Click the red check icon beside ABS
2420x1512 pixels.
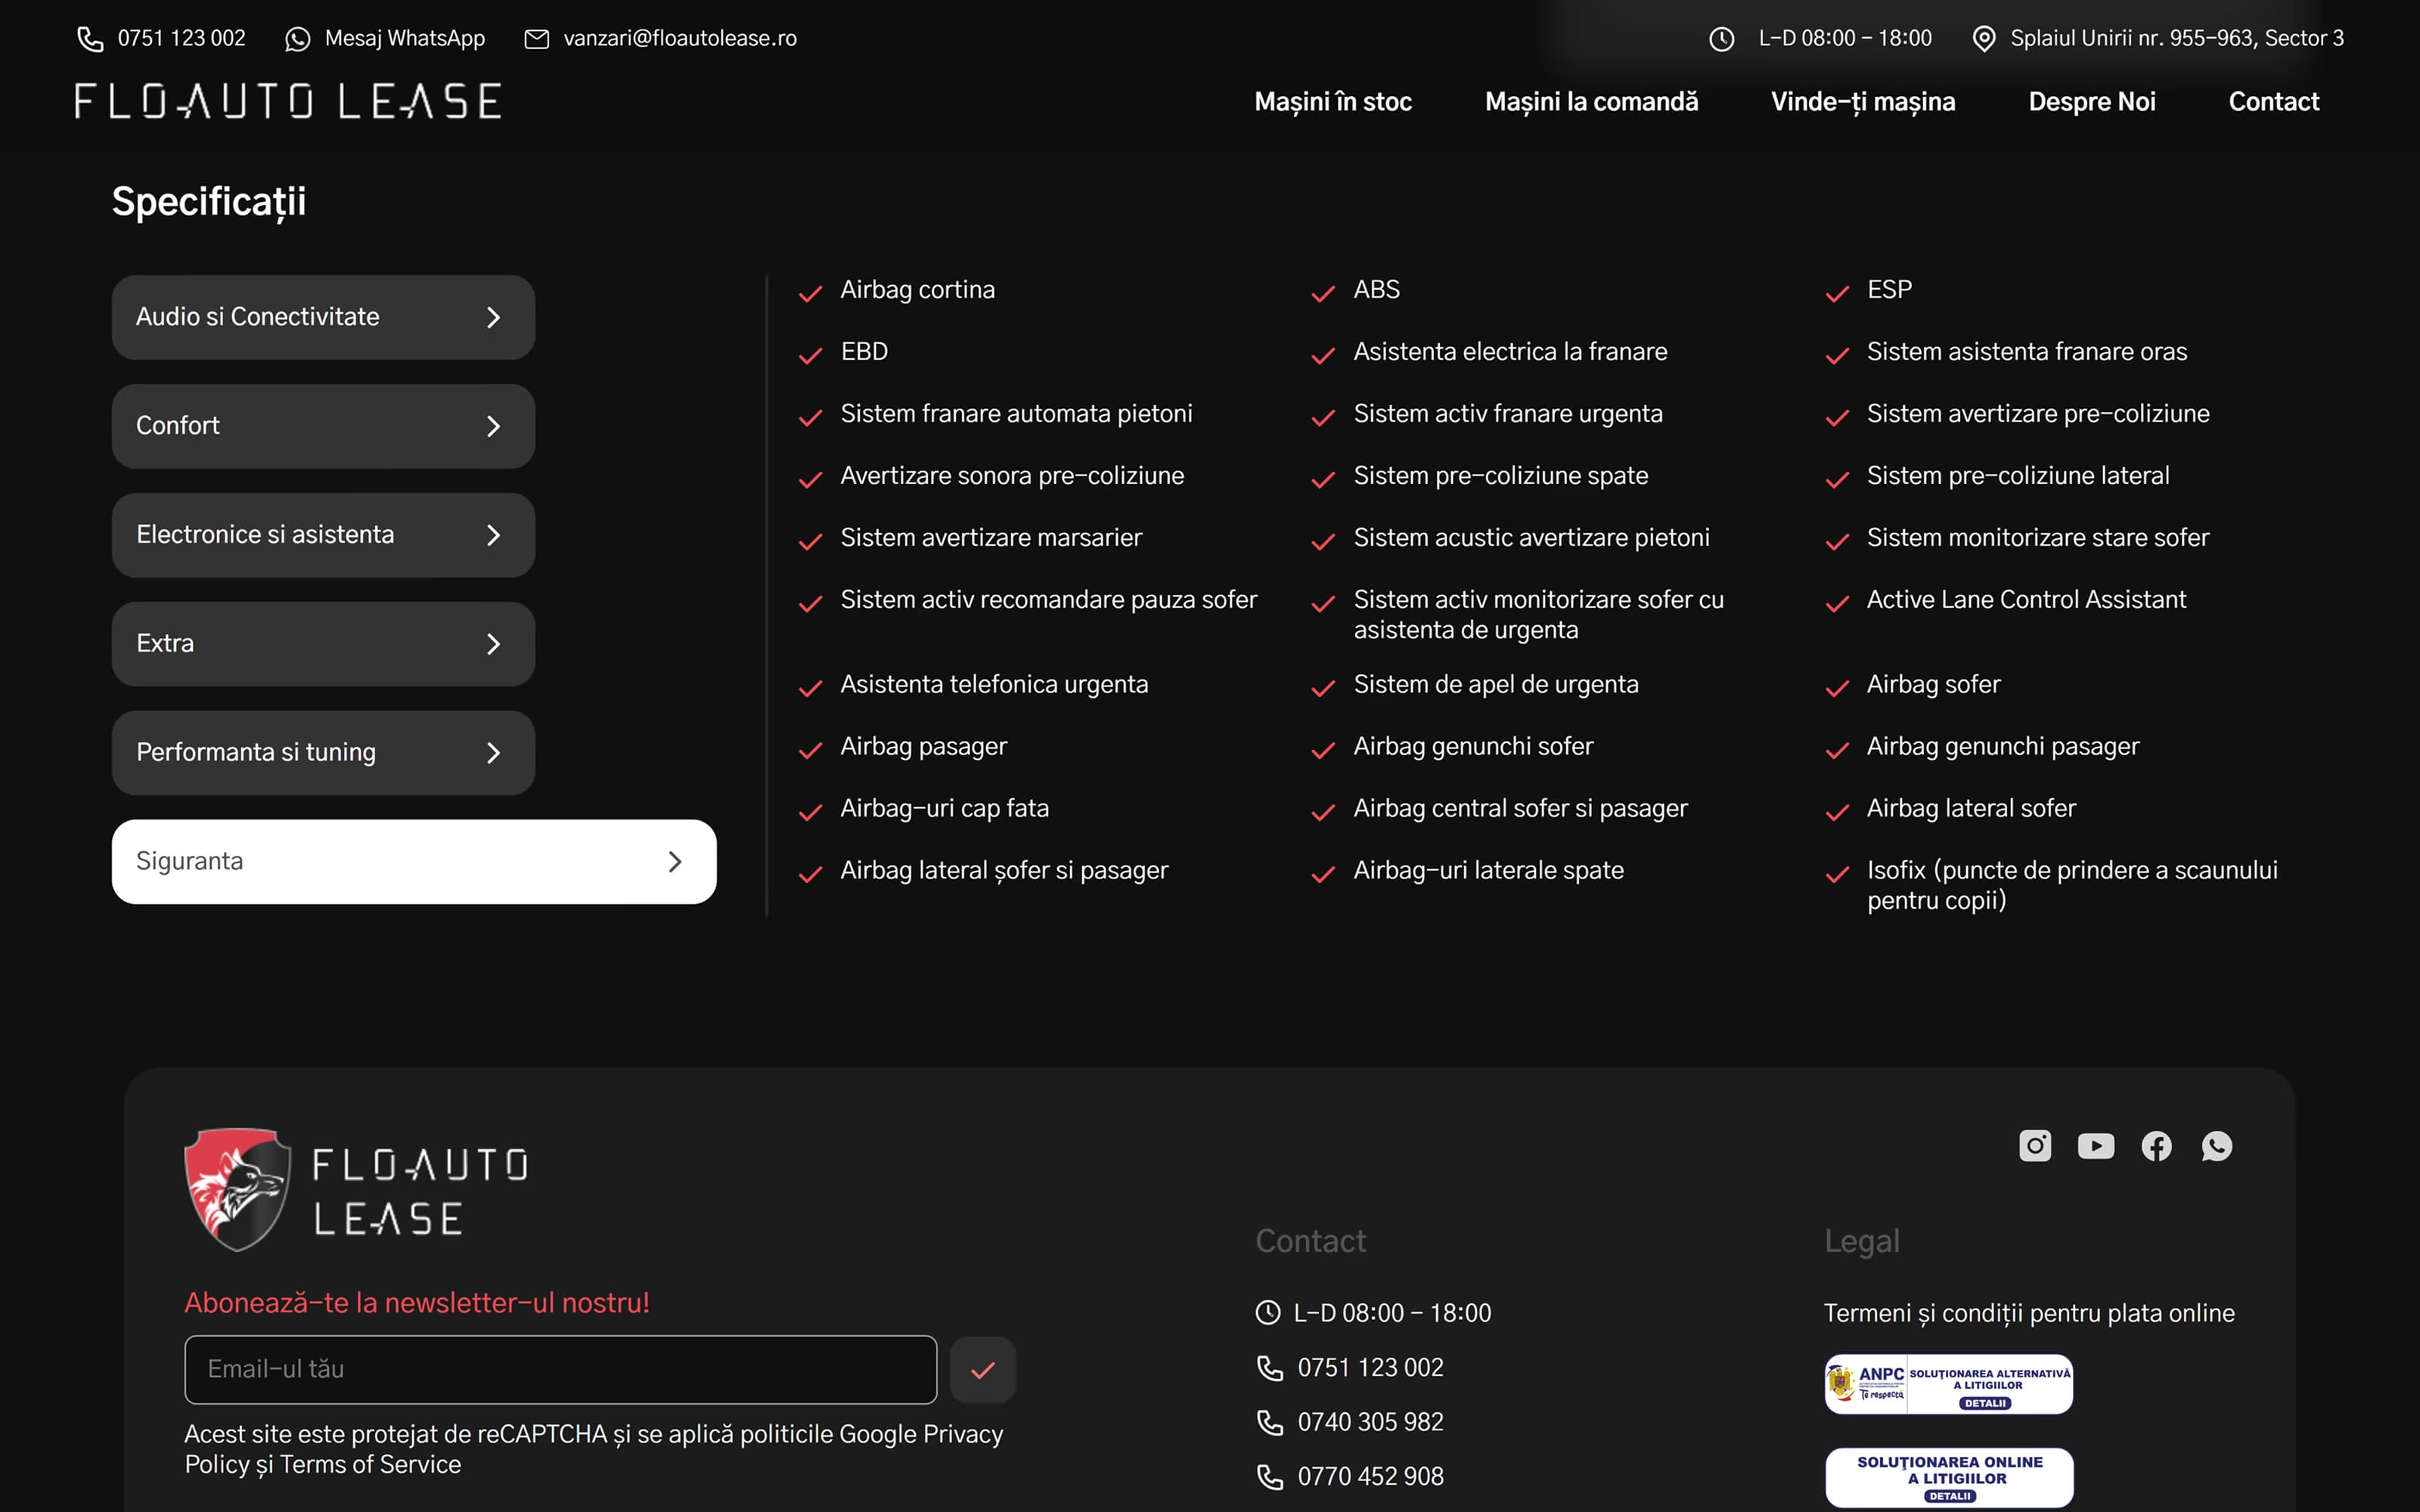[x=1323, y=293]
